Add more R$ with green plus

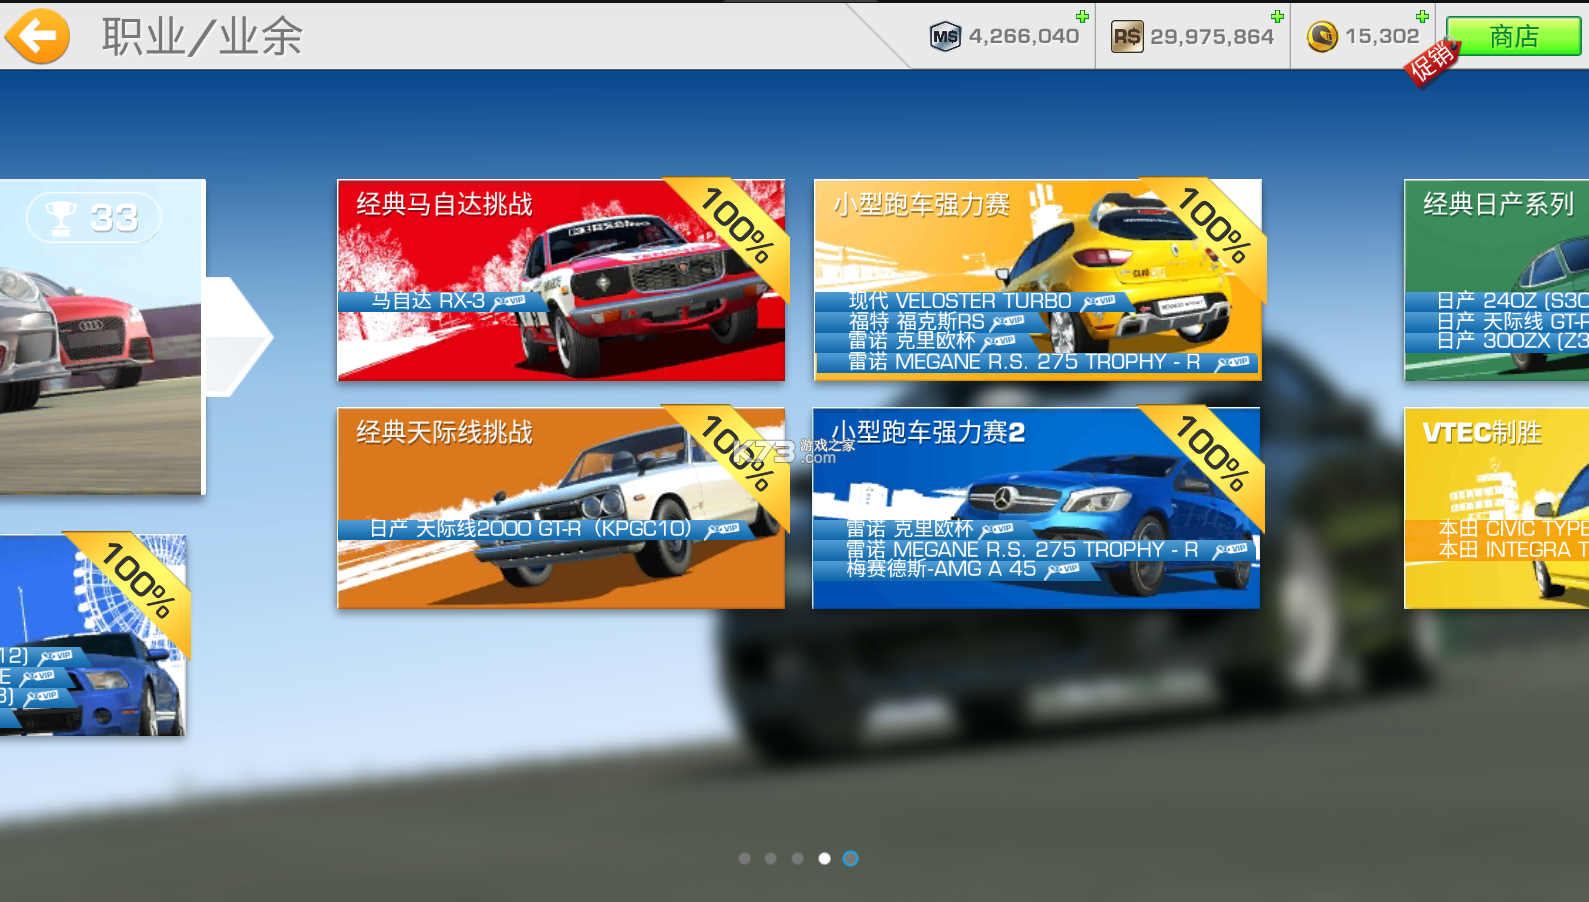(1277, 16)
